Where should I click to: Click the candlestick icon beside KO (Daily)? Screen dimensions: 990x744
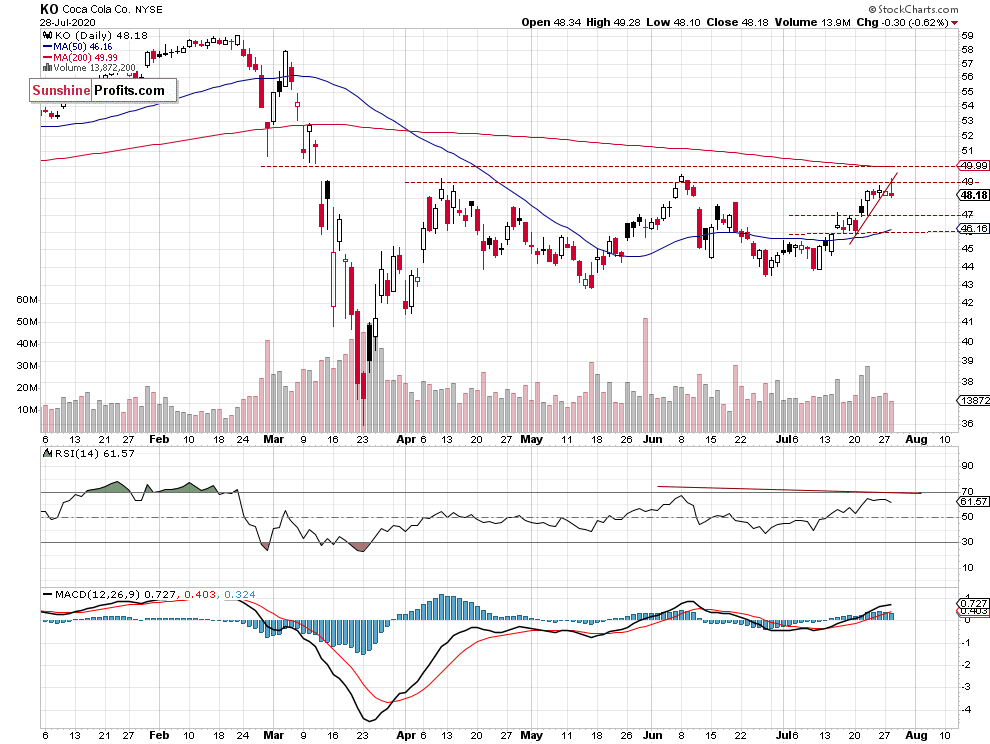49,36
